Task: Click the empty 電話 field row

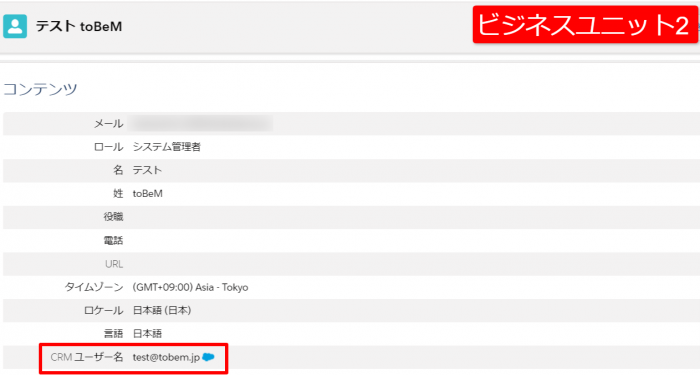Action: [351, 241]
